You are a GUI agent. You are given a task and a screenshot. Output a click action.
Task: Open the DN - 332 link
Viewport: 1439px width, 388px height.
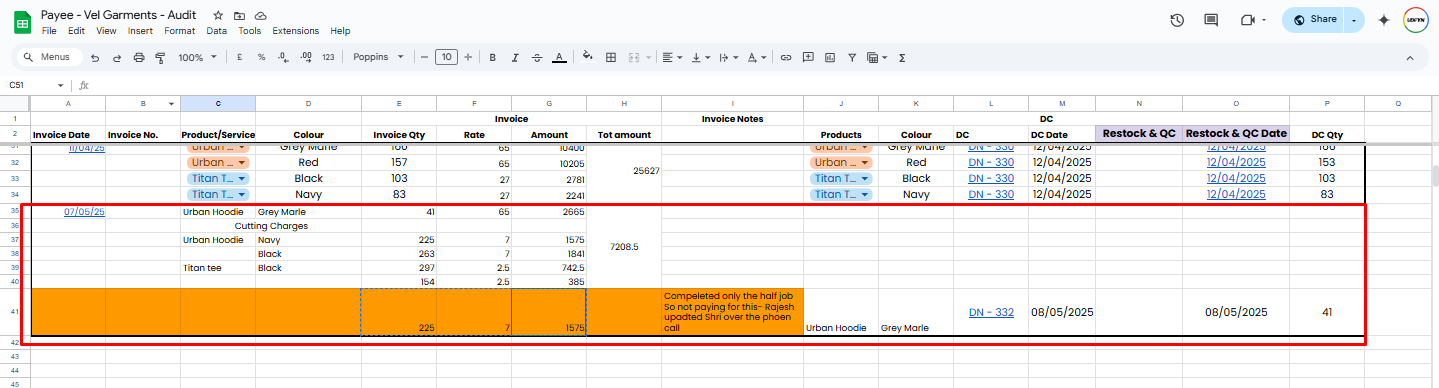[x=991, y=312]
